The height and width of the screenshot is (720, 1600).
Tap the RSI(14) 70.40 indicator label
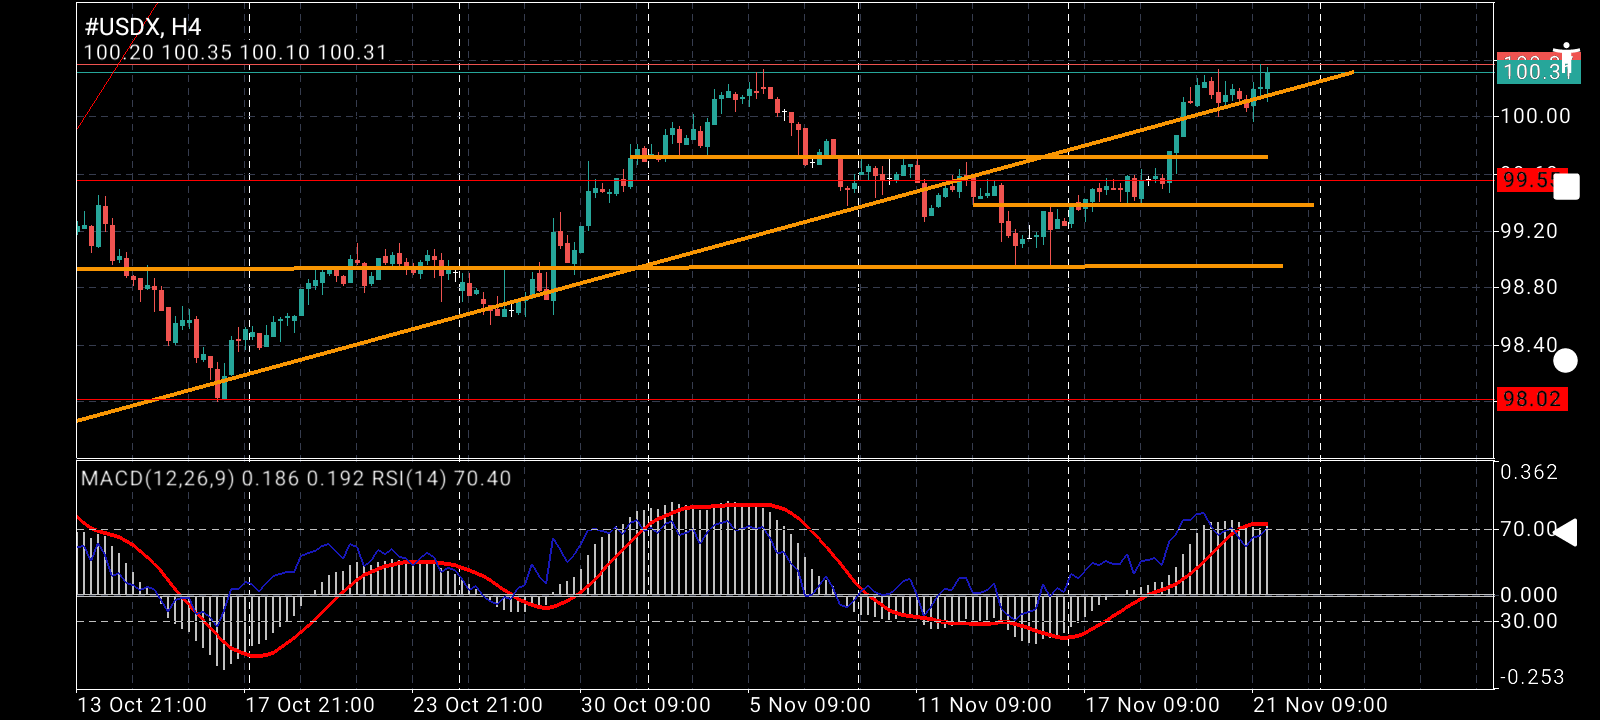(441, 478)
